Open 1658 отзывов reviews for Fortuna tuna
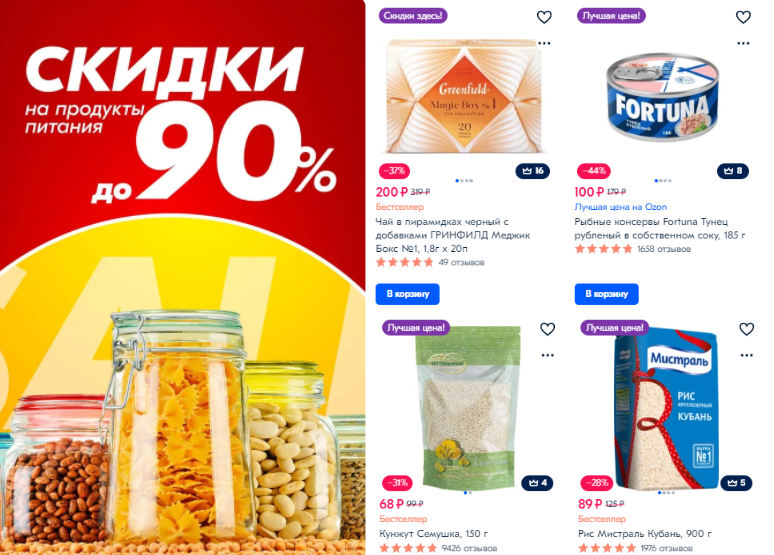The height and width of the screenshot is (555, 774). click(x=663, y=249)
